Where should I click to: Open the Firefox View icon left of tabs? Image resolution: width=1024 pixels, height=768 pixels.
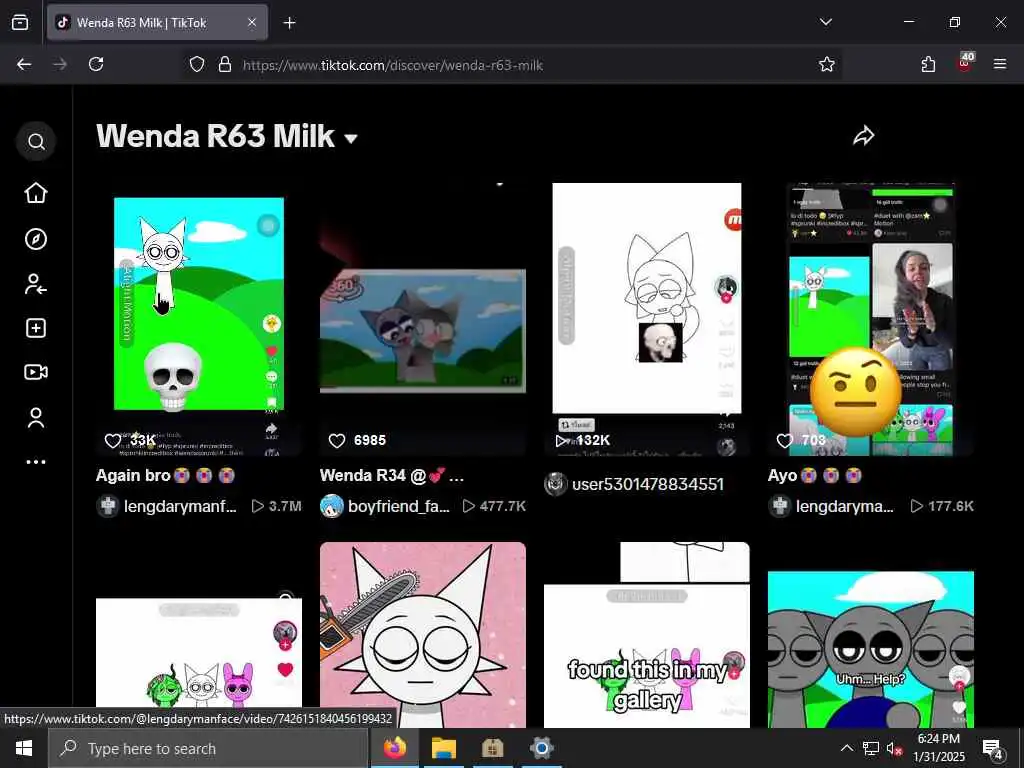[20, 22]
